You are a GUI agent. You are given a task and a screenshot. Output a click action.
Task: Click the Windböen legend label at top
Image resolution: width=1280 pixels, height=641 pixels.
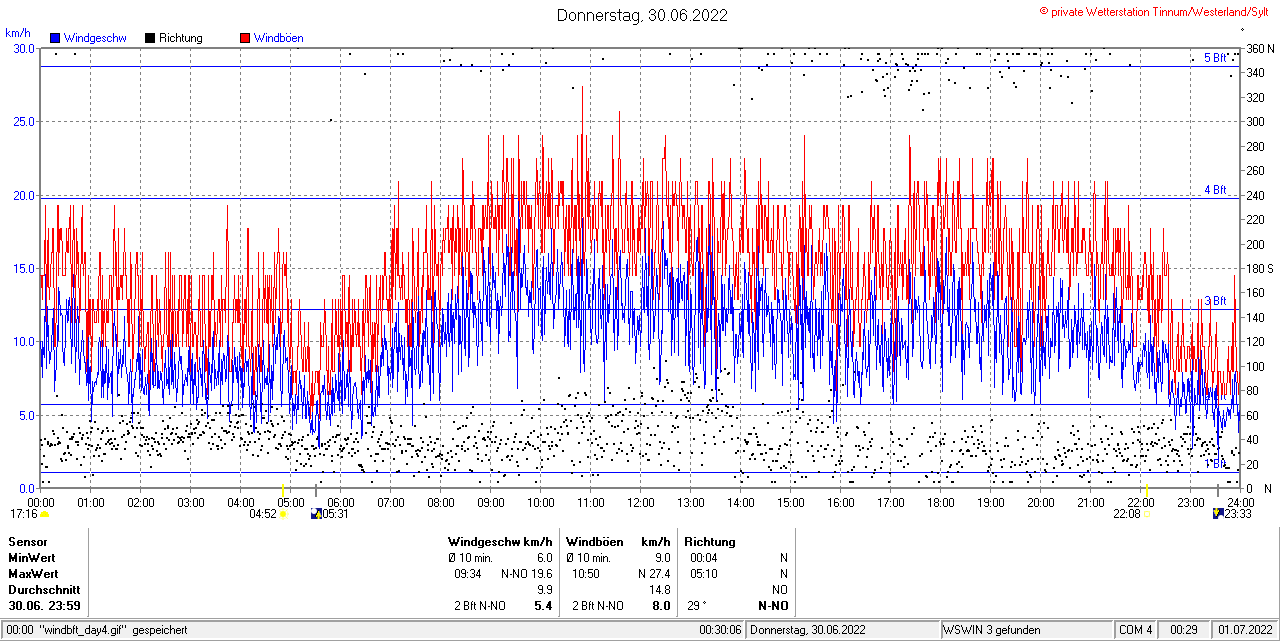click(x=279, y=38)
